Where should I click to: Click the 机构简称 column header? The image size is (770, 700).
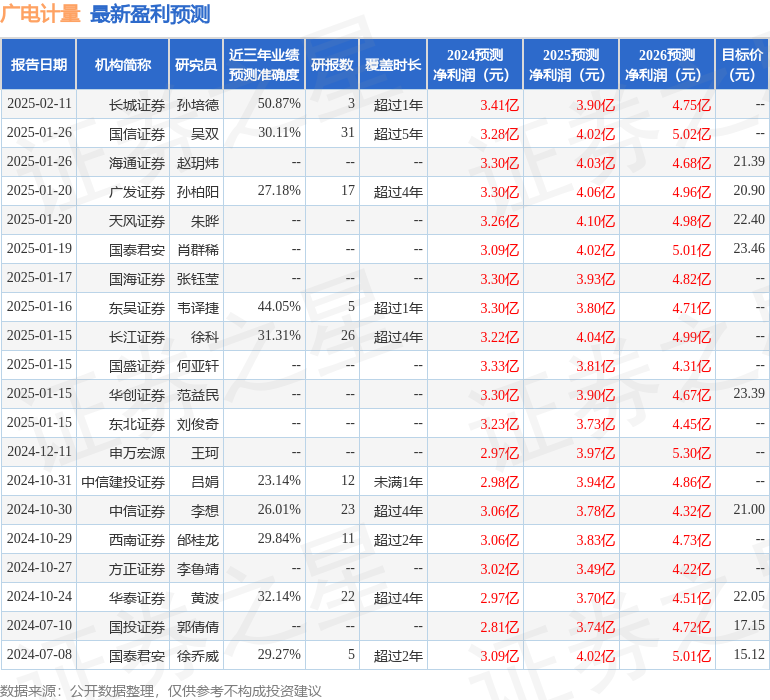[x=123, y=64]
